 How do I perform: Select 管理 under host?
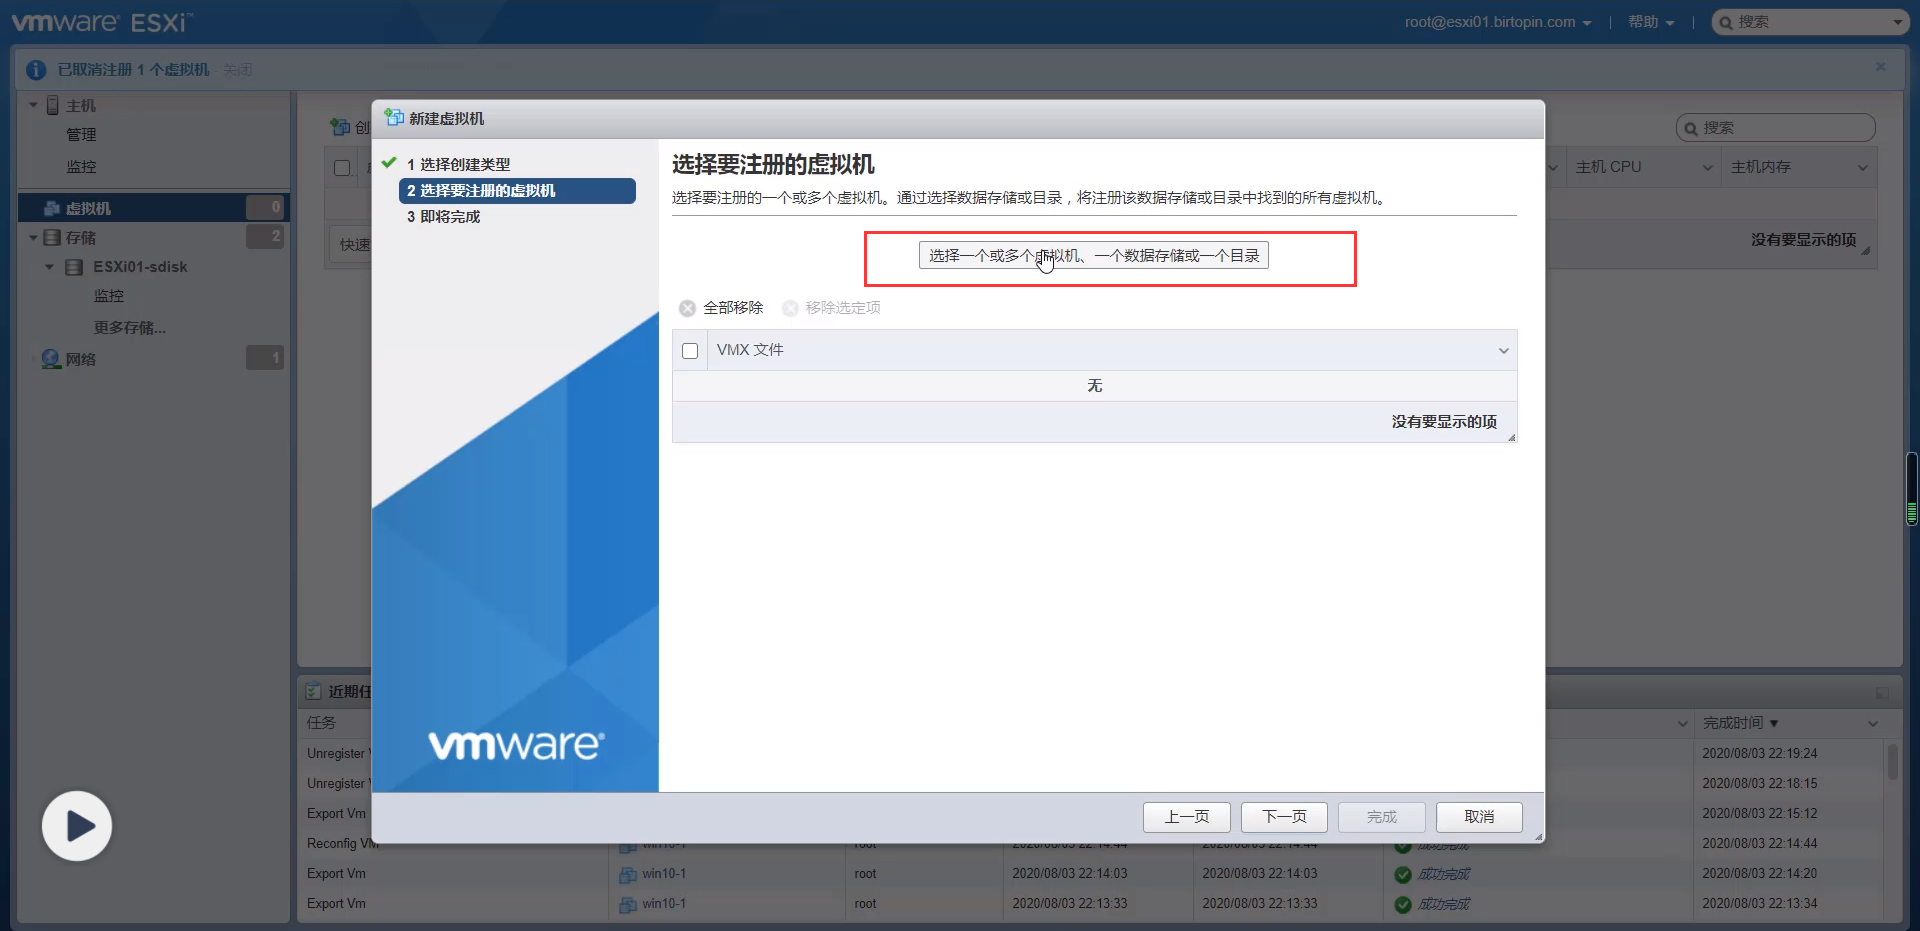(81, 135)
